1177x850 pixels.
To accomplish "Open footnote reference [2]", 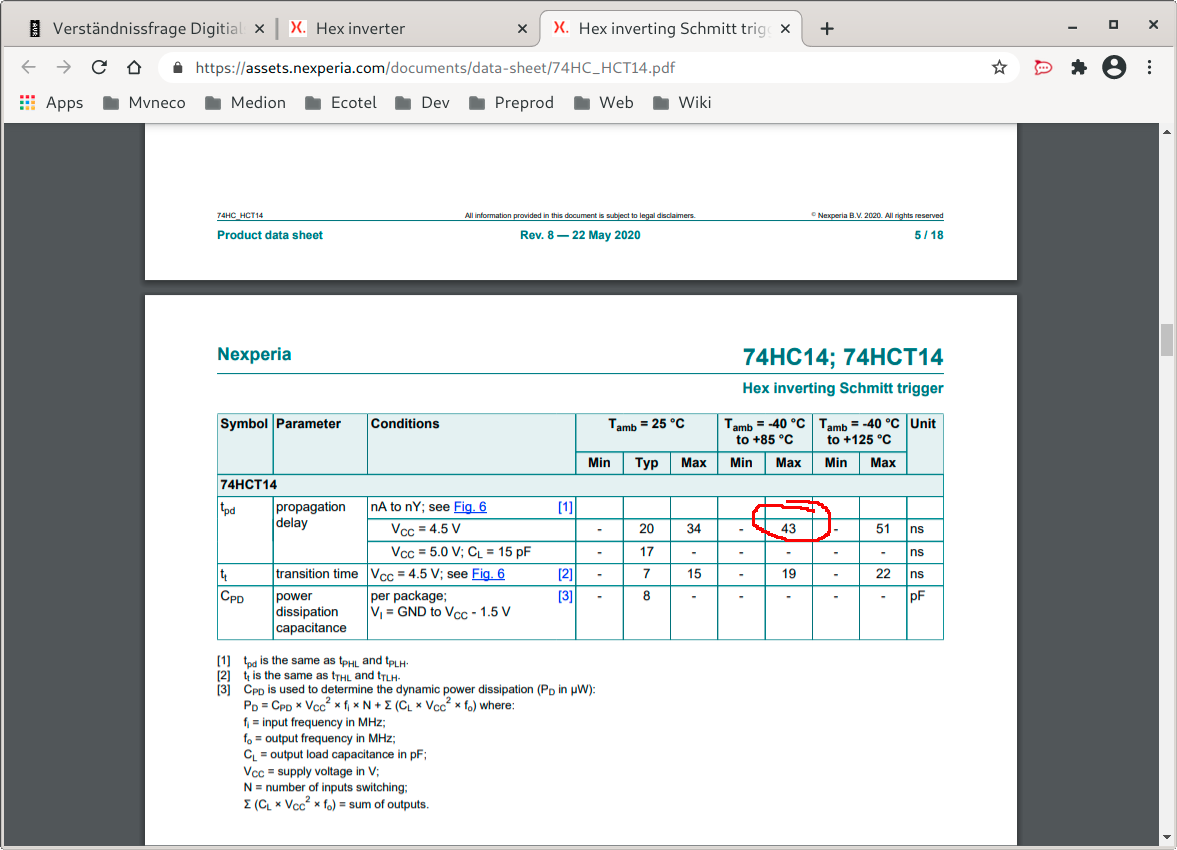I will (565, 574).
